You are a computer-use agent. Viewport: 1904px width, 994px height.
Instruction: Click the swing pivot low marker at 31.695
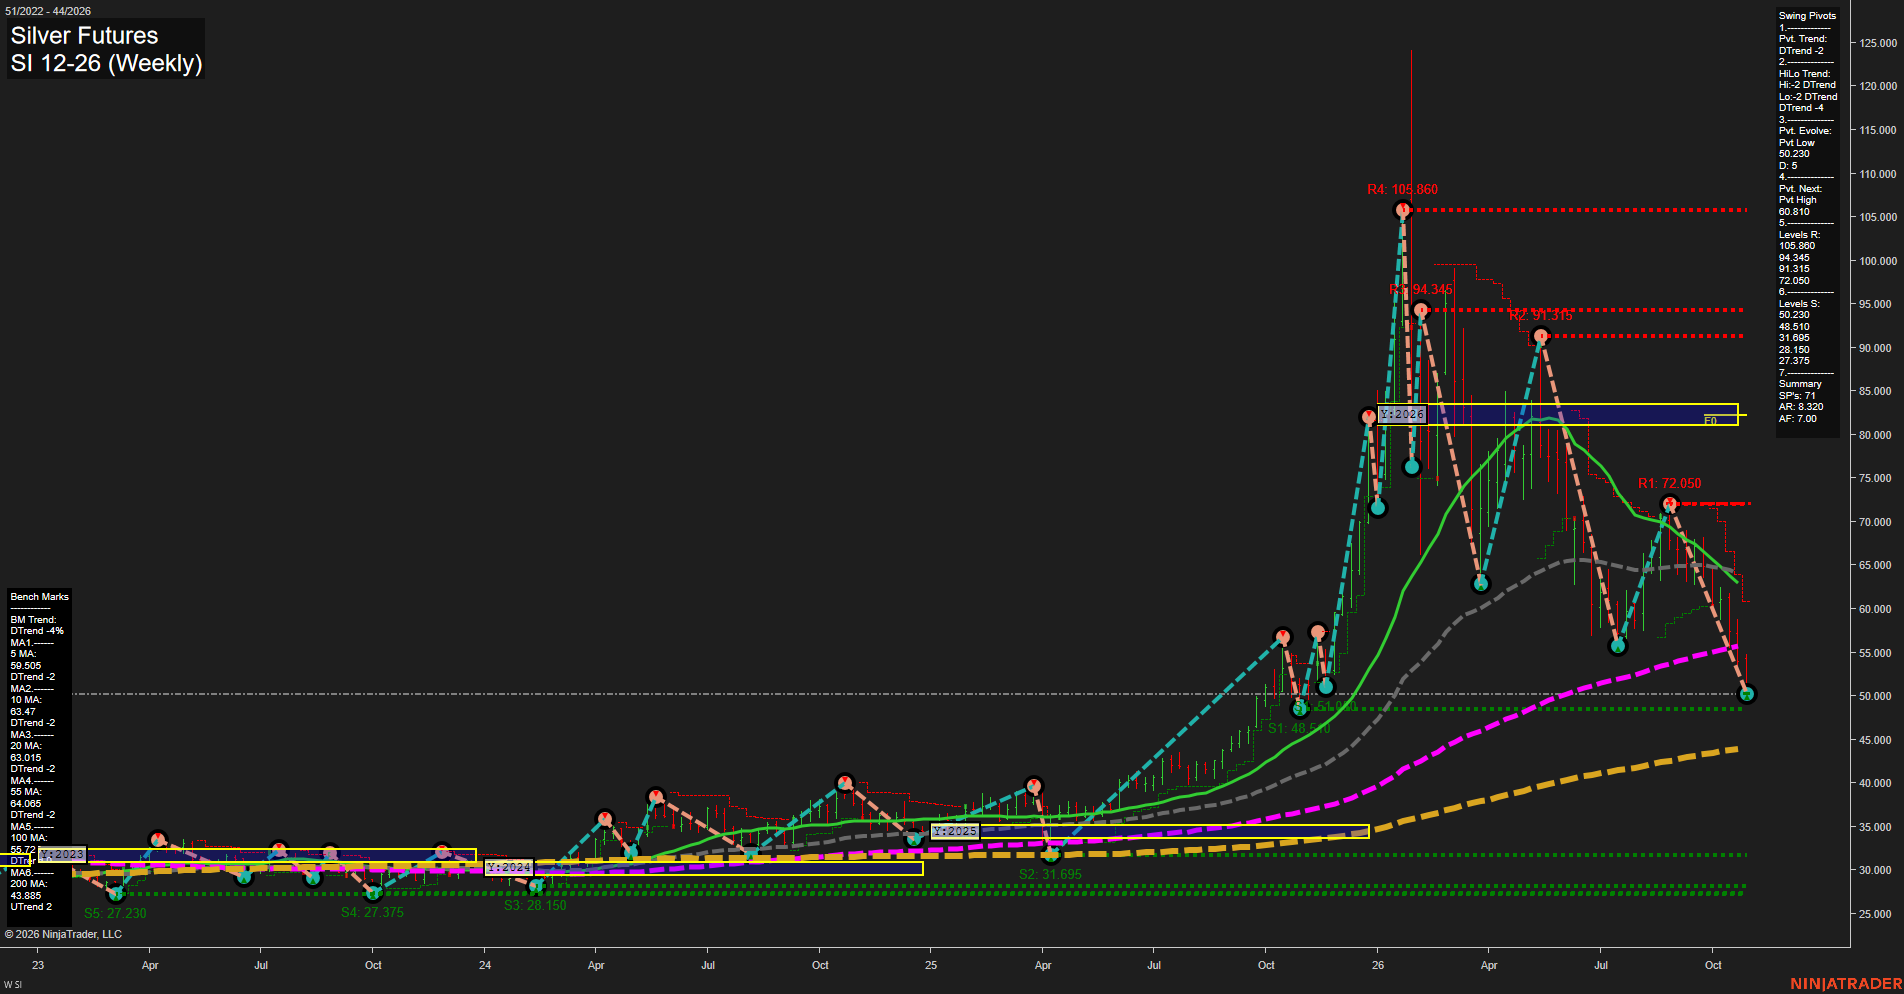(1050, 854)
